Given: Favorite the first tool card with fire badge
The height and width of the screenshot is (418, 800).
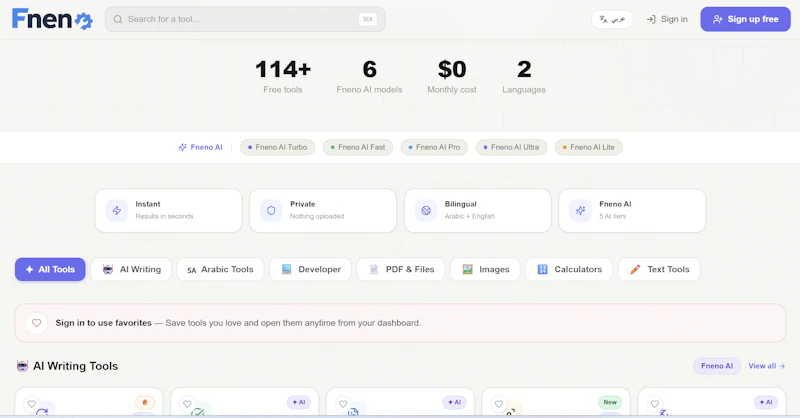Looking at the screenshot, I should (32, 404).
